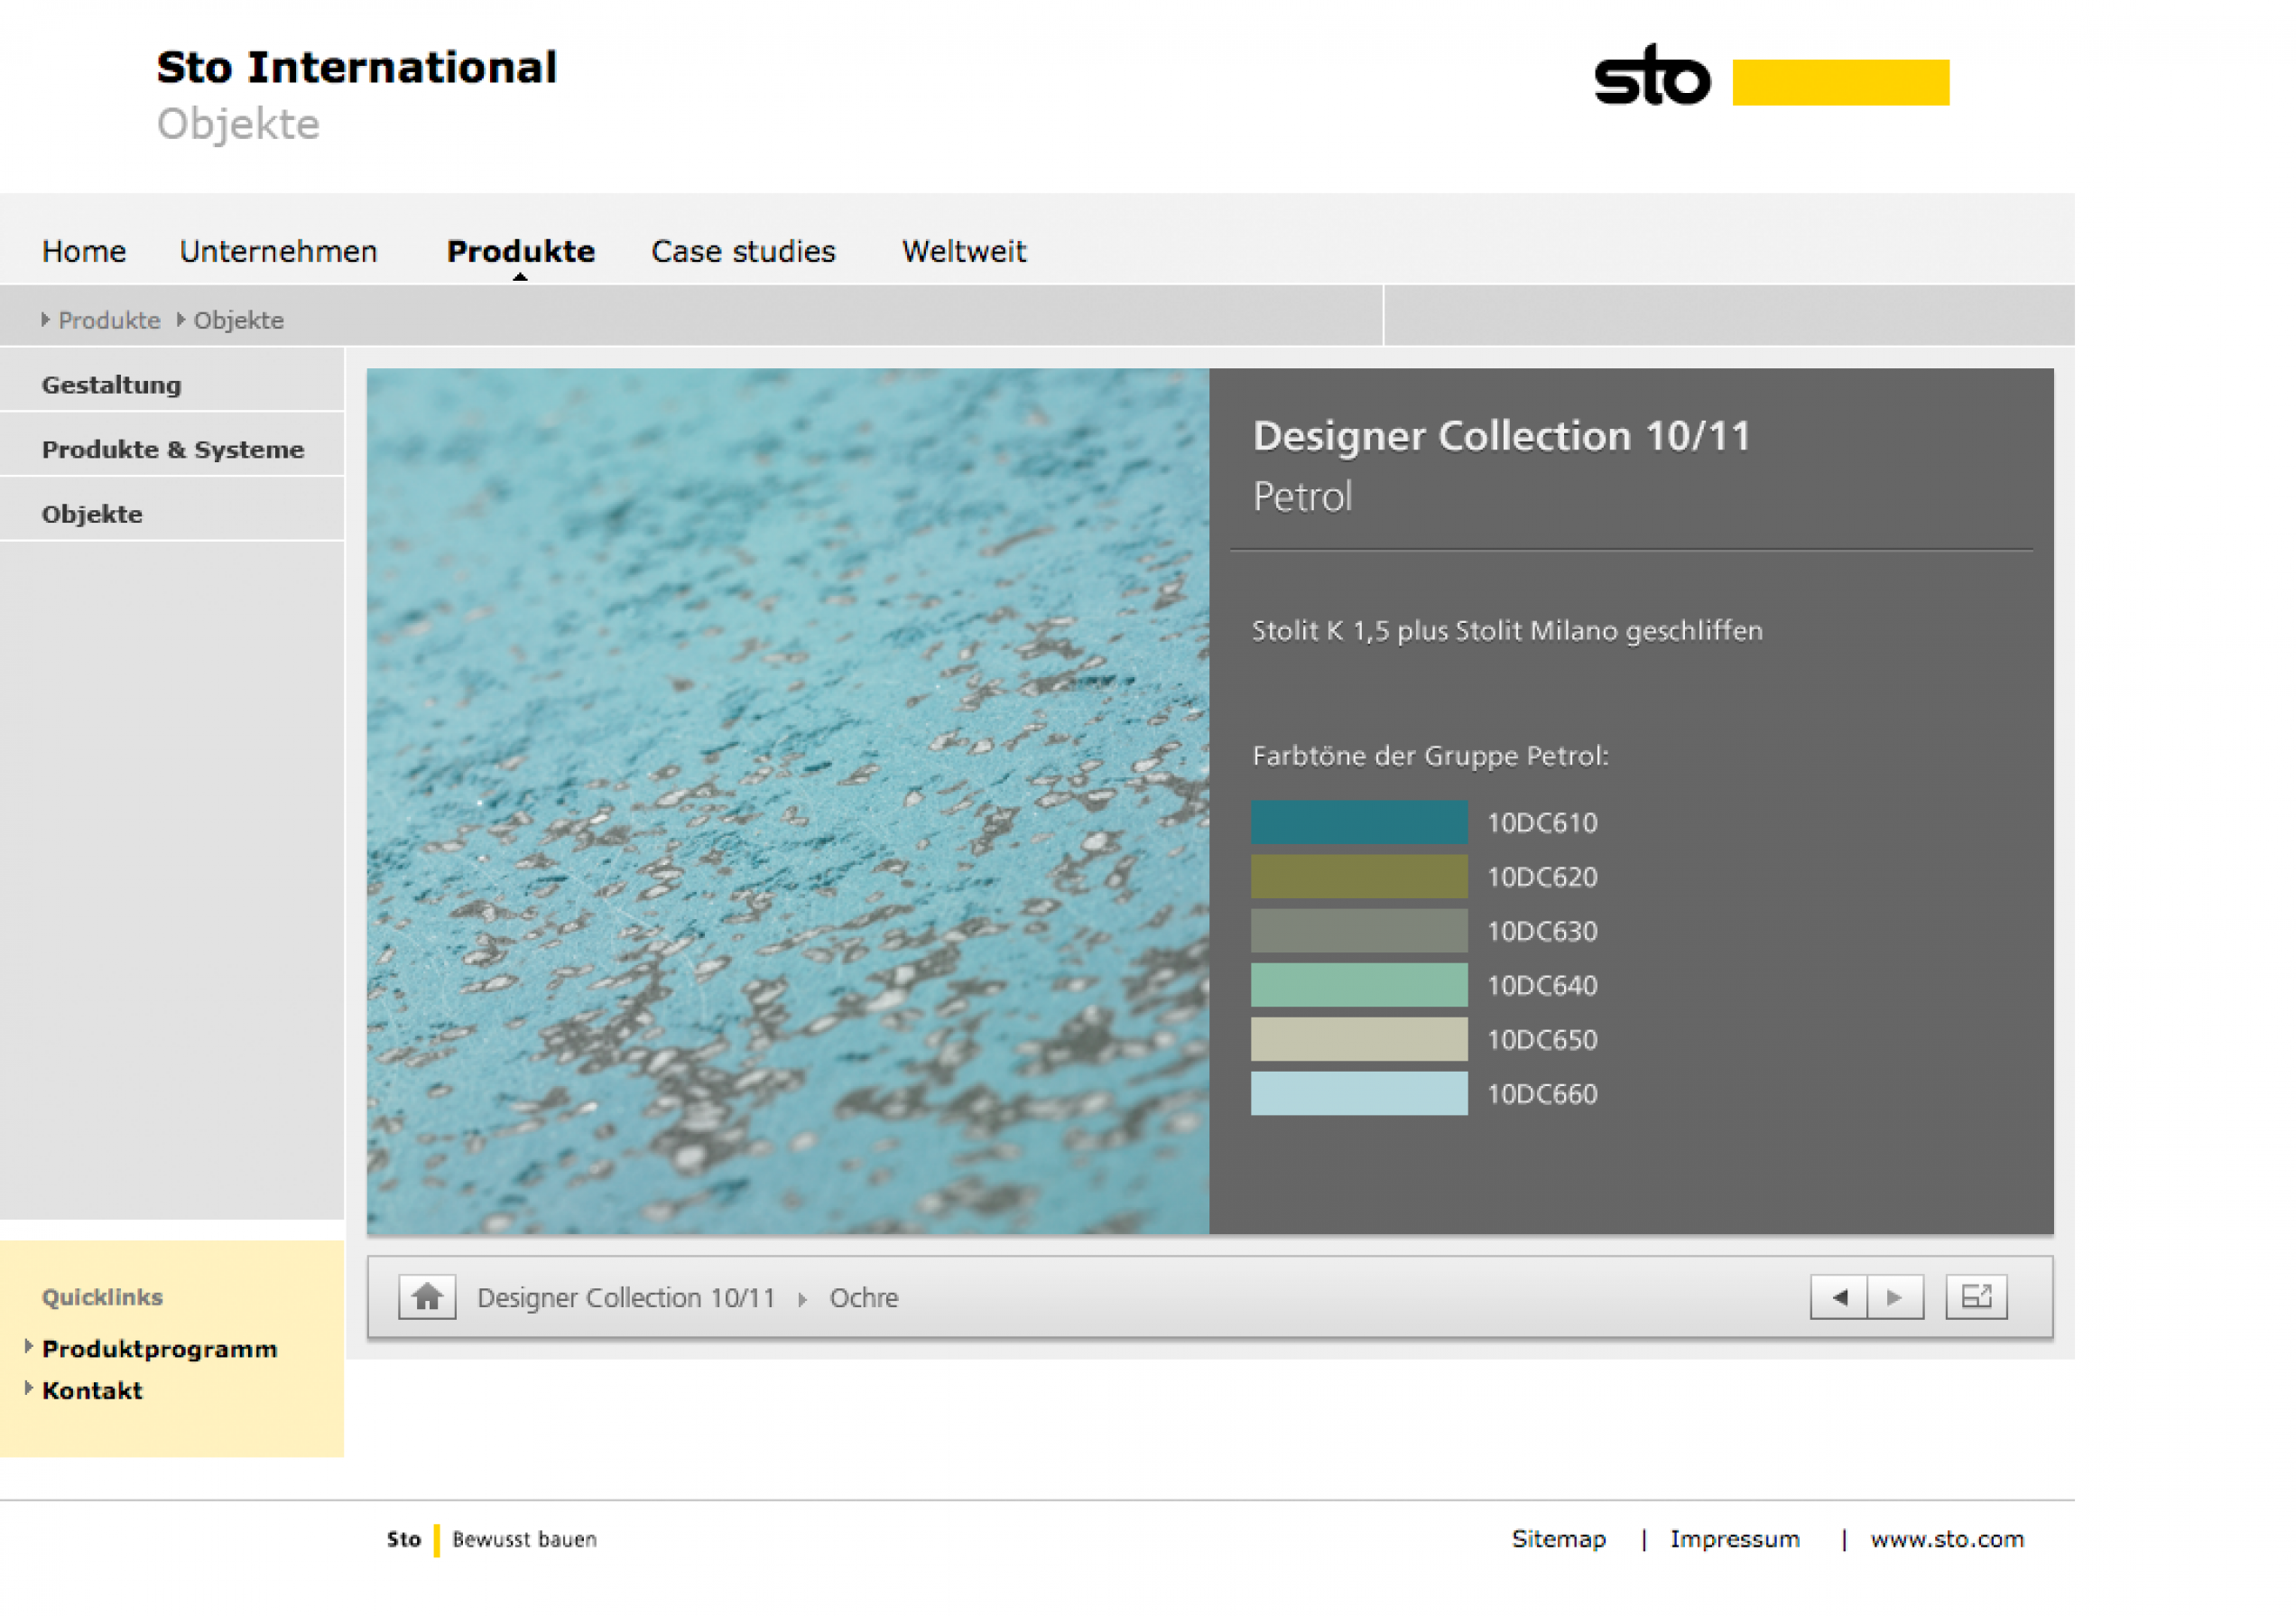Open the Weltweit navigation item
This screenshot has width=2296, height=1616.
pos(963,251)
